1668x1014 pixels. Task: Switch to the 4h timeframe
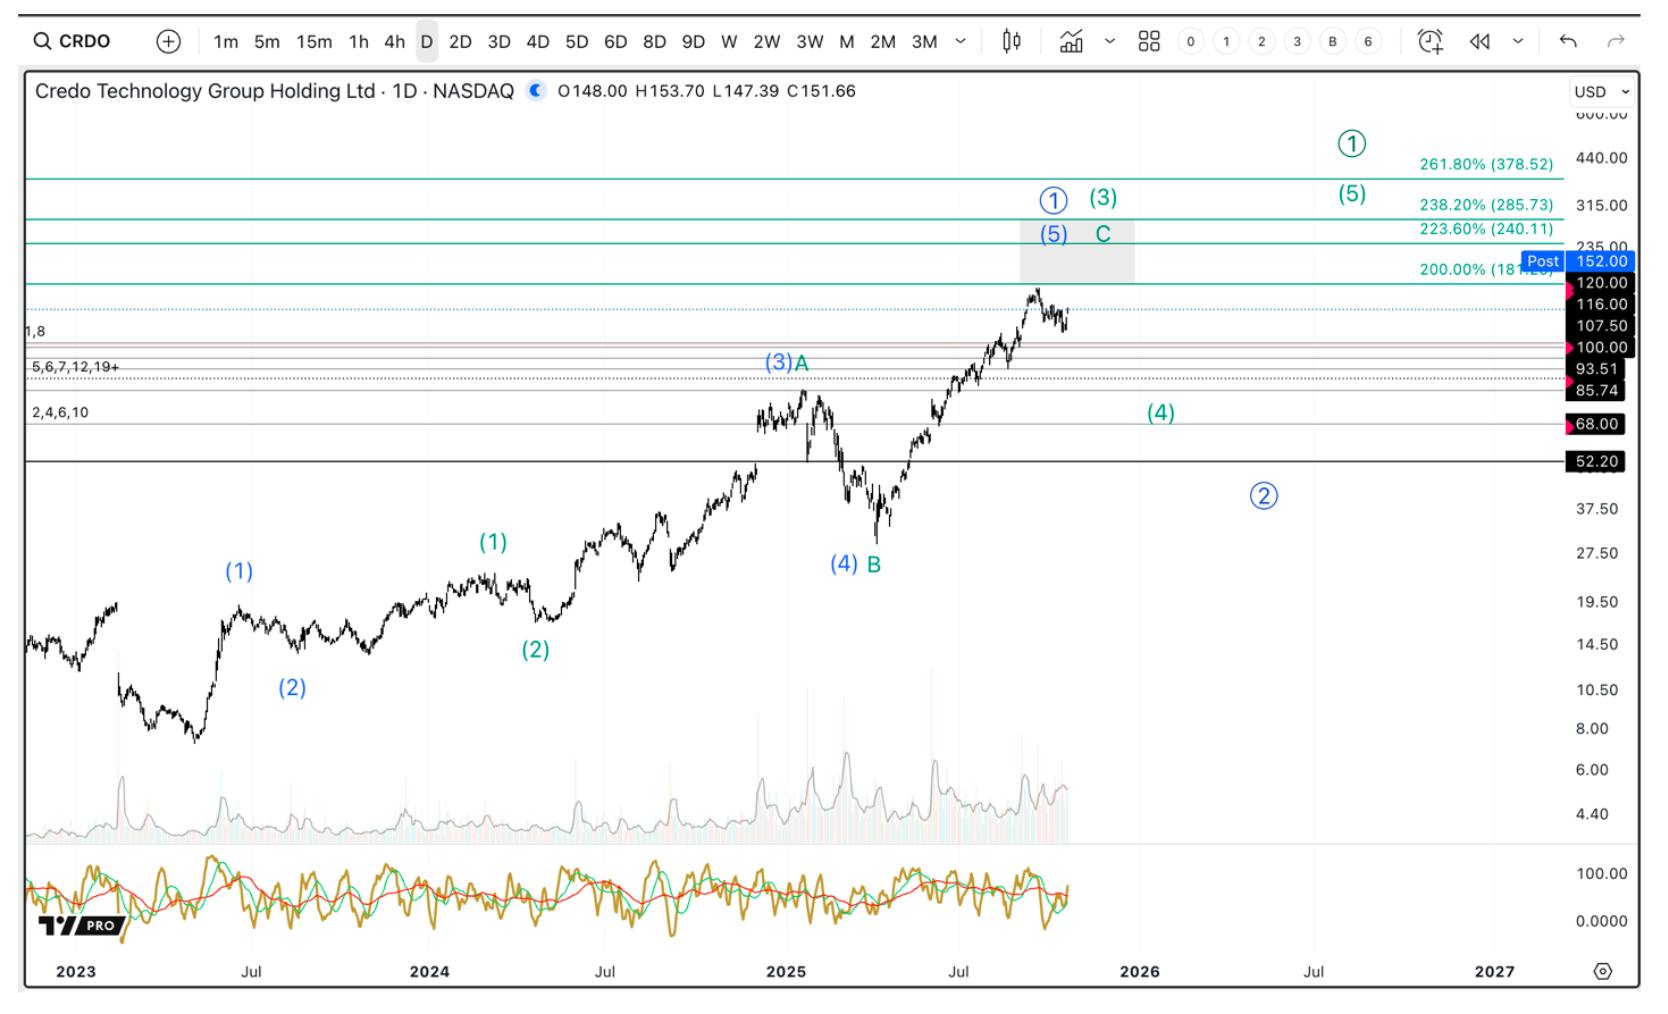pyautogui.click(x=395, y=41)
